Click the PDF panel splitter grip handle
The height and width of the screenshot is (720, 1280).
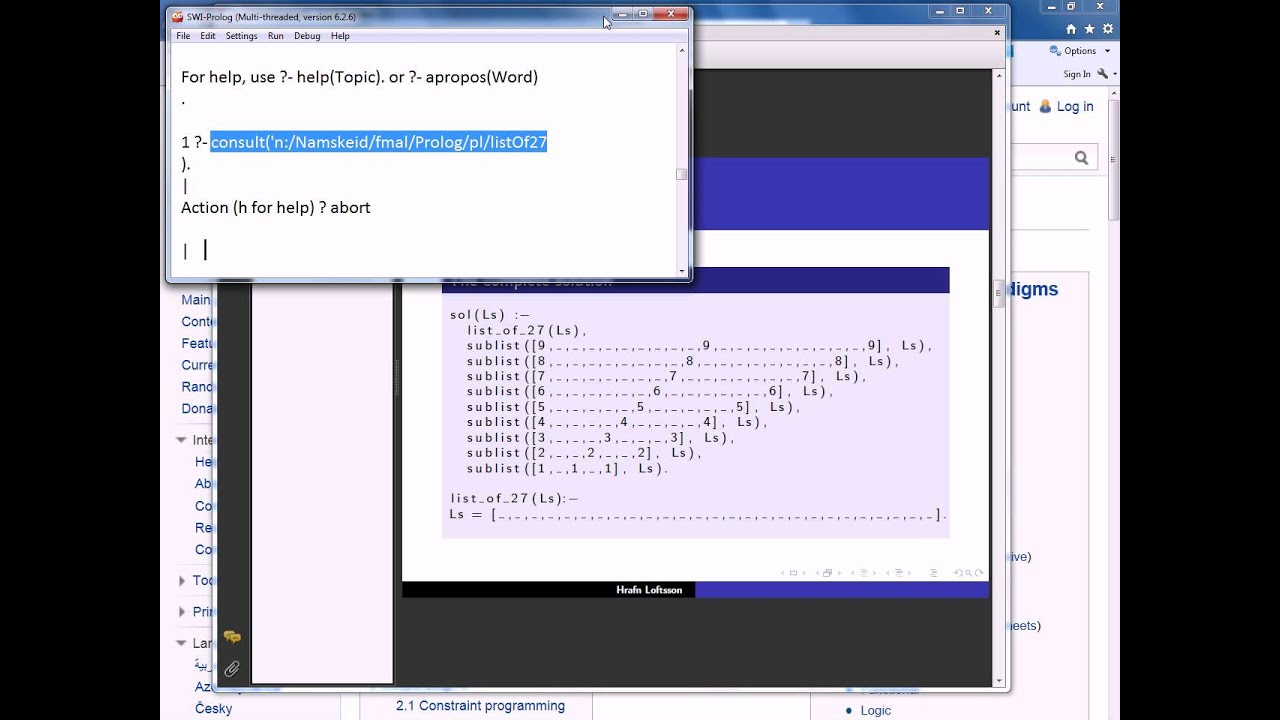(x=396, y=377)
